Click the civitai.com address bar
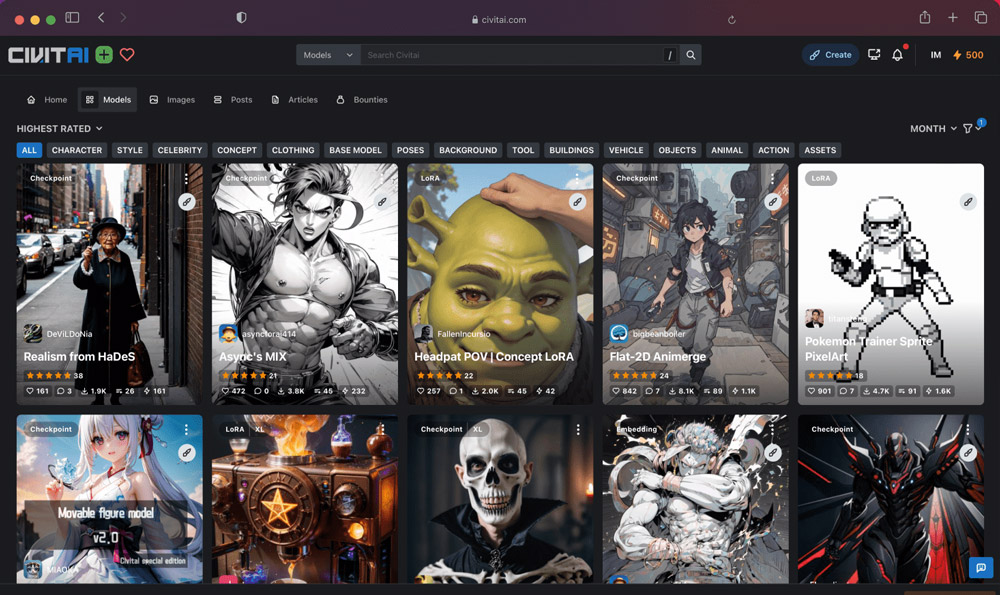Screen dimensions: 1000x595 (x=499, y=20)
